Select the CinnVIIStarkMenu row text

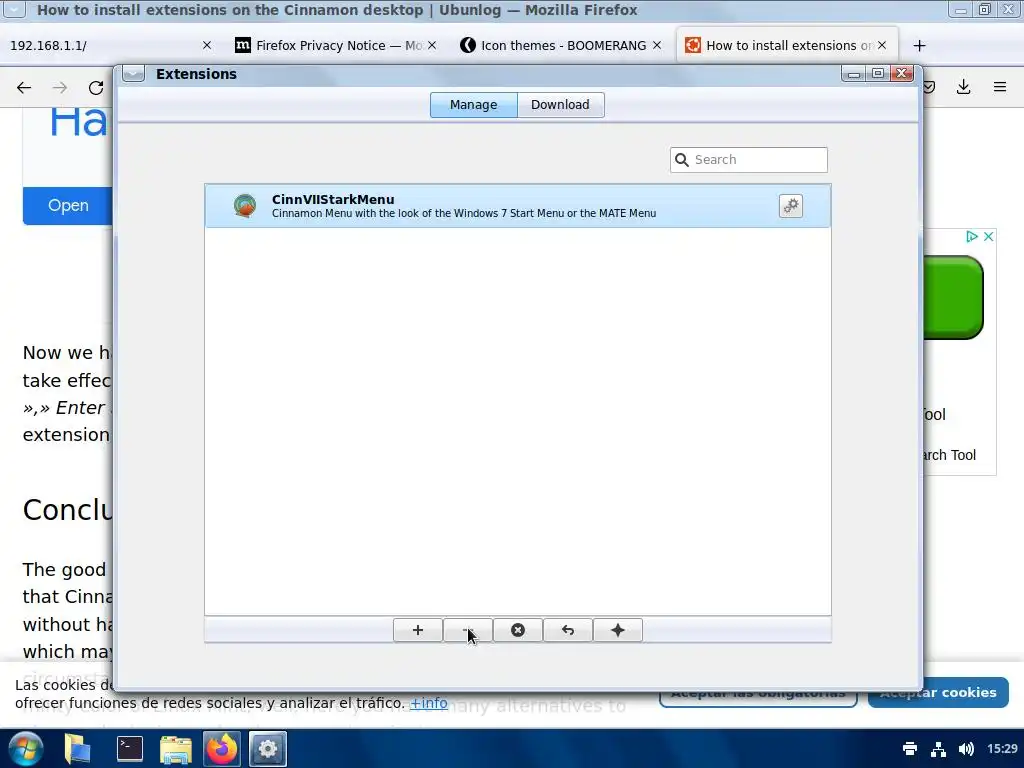464,206
